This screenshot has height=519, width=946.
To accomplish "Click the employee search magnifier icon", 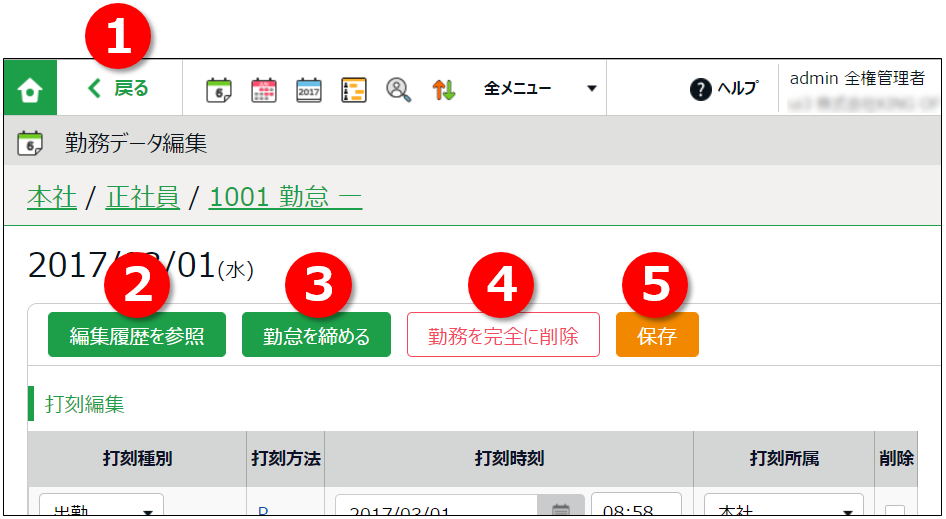I will [x=399, y=89].
